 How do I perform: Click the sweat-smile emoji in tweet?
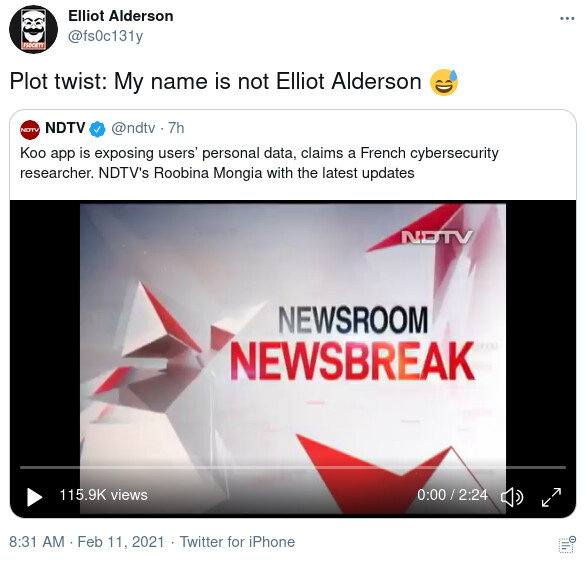(x=444, y=82)
